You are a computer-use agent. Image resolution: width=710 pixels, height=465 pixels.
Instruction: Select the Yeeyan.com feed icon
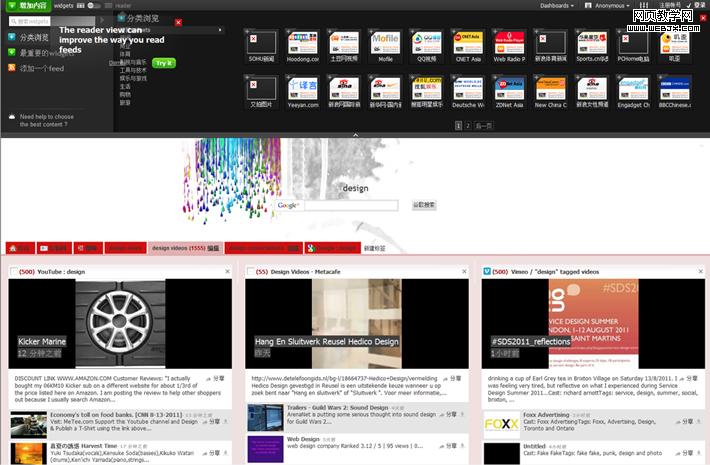pyautogui.click(x=302, y=88)
